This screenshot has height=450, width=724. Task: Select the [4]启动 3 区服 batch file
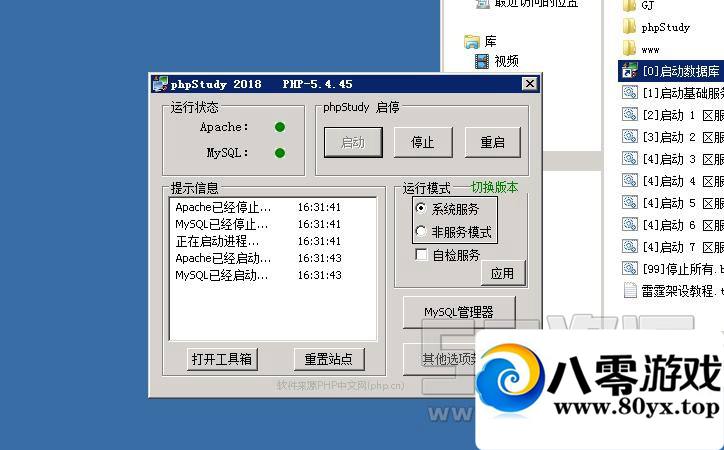pos(672,159)
